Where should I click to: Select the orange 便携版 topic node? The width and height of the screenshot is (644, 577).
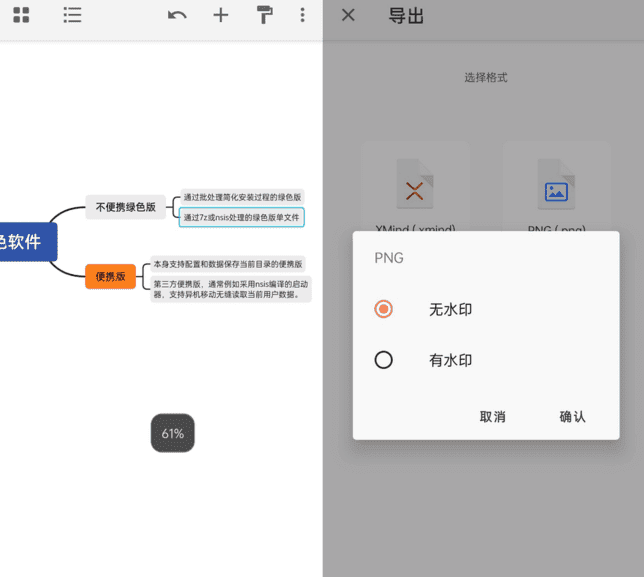(110, 276)
